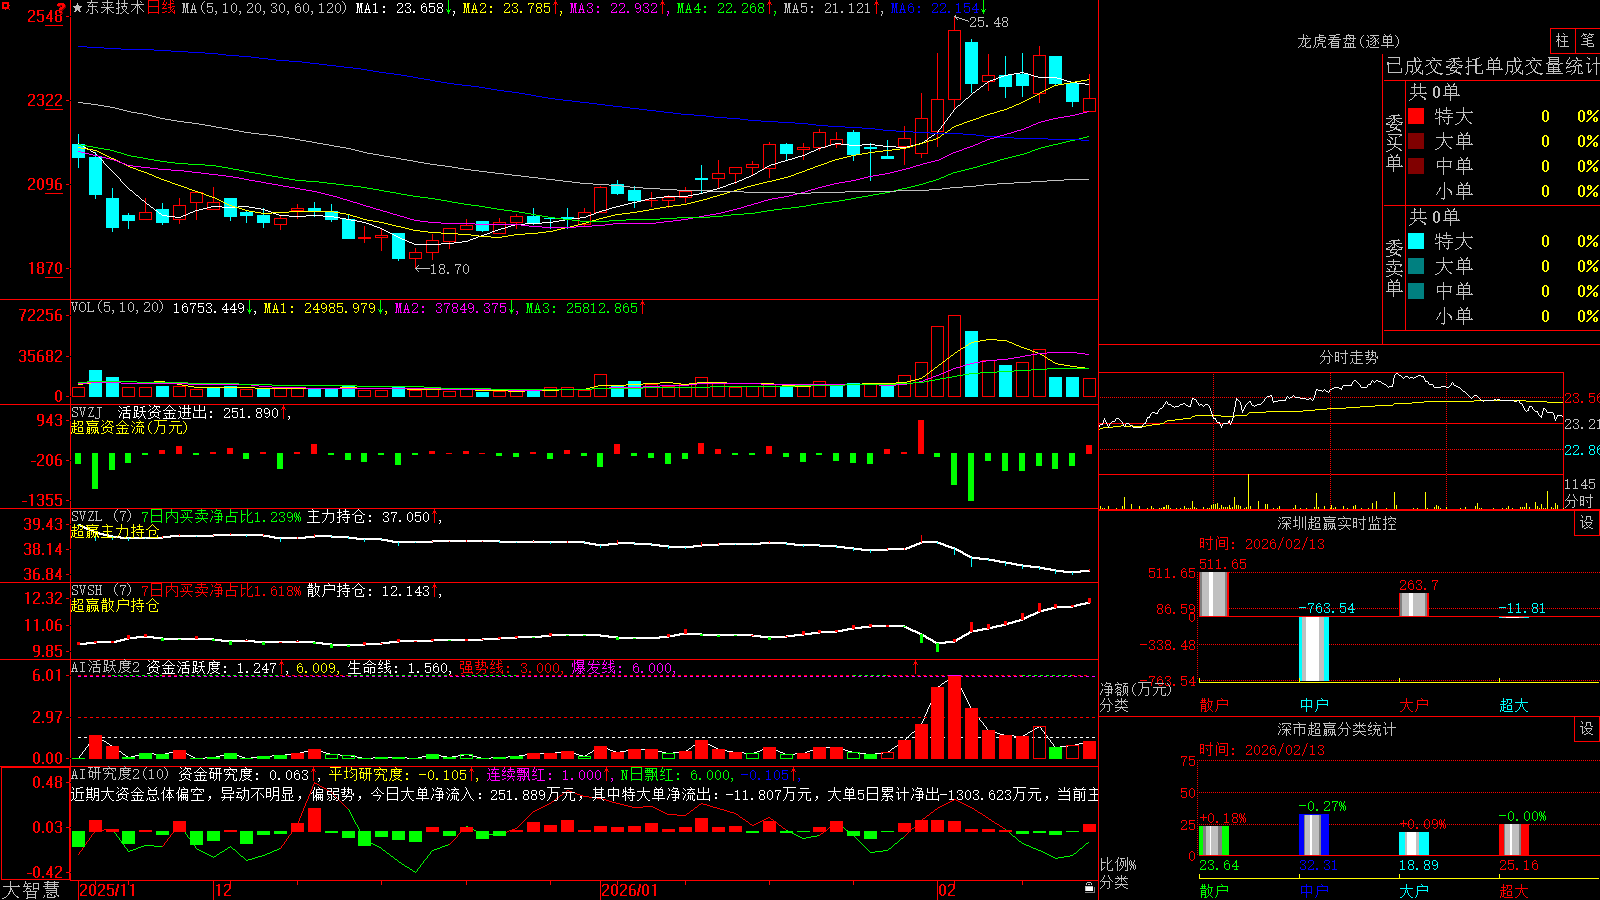Click the 12 month marker on timeline
This screenshot has width=1600, height=900.
coord(224,890)
